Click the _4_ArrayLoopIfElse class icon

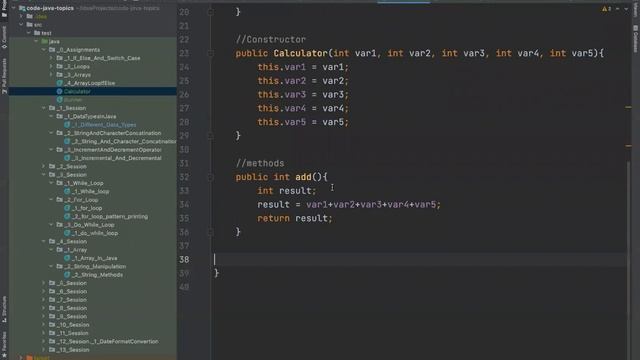(60, 83)
